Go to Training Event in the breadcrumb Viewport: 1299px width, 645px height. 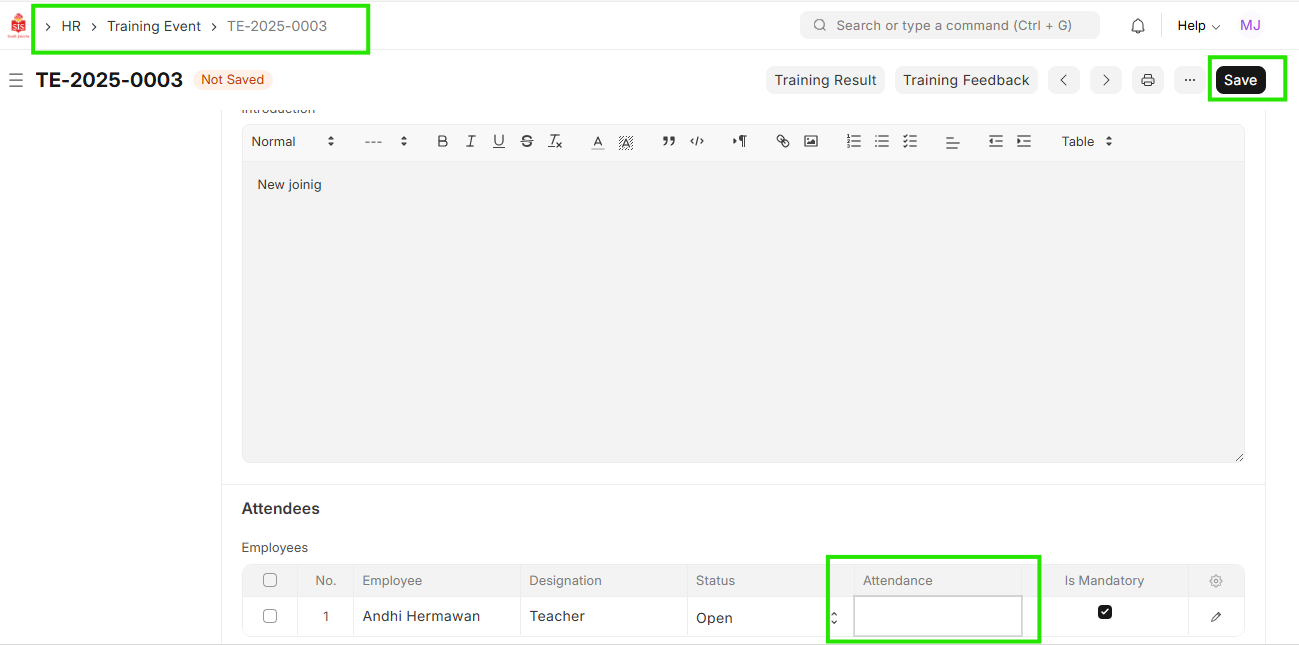(154, 26)
